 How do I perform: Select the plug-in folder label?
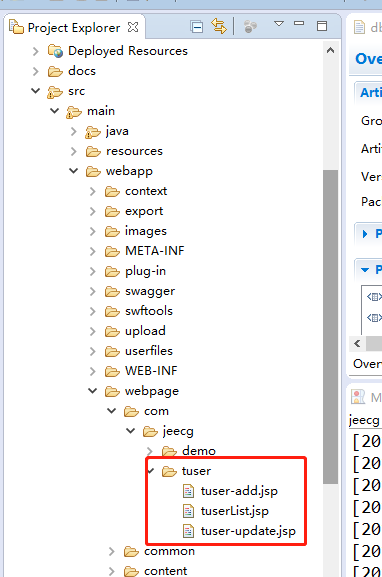click(145, 271)
